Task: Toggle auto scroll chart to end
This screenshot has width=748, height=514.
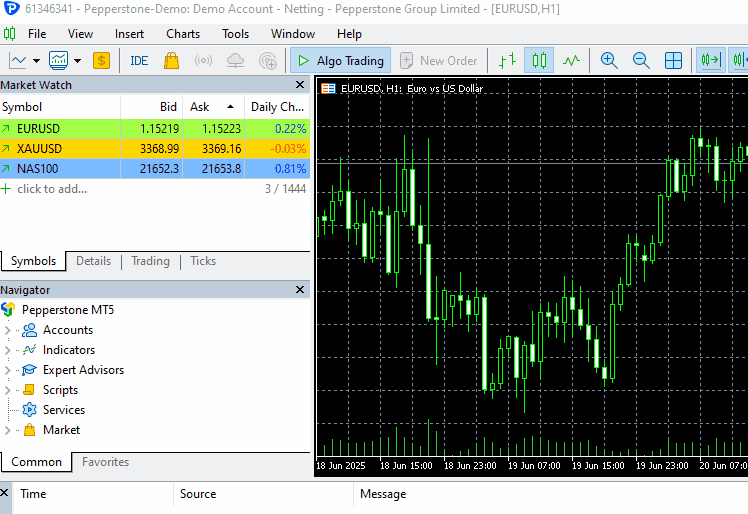Action: point(711,61)
